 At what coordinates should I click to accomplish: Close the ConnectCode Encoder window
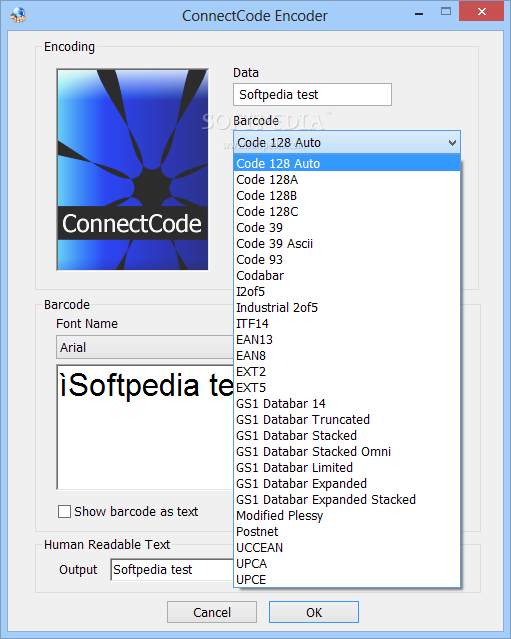pyautogui.click(x=482, y=11)
